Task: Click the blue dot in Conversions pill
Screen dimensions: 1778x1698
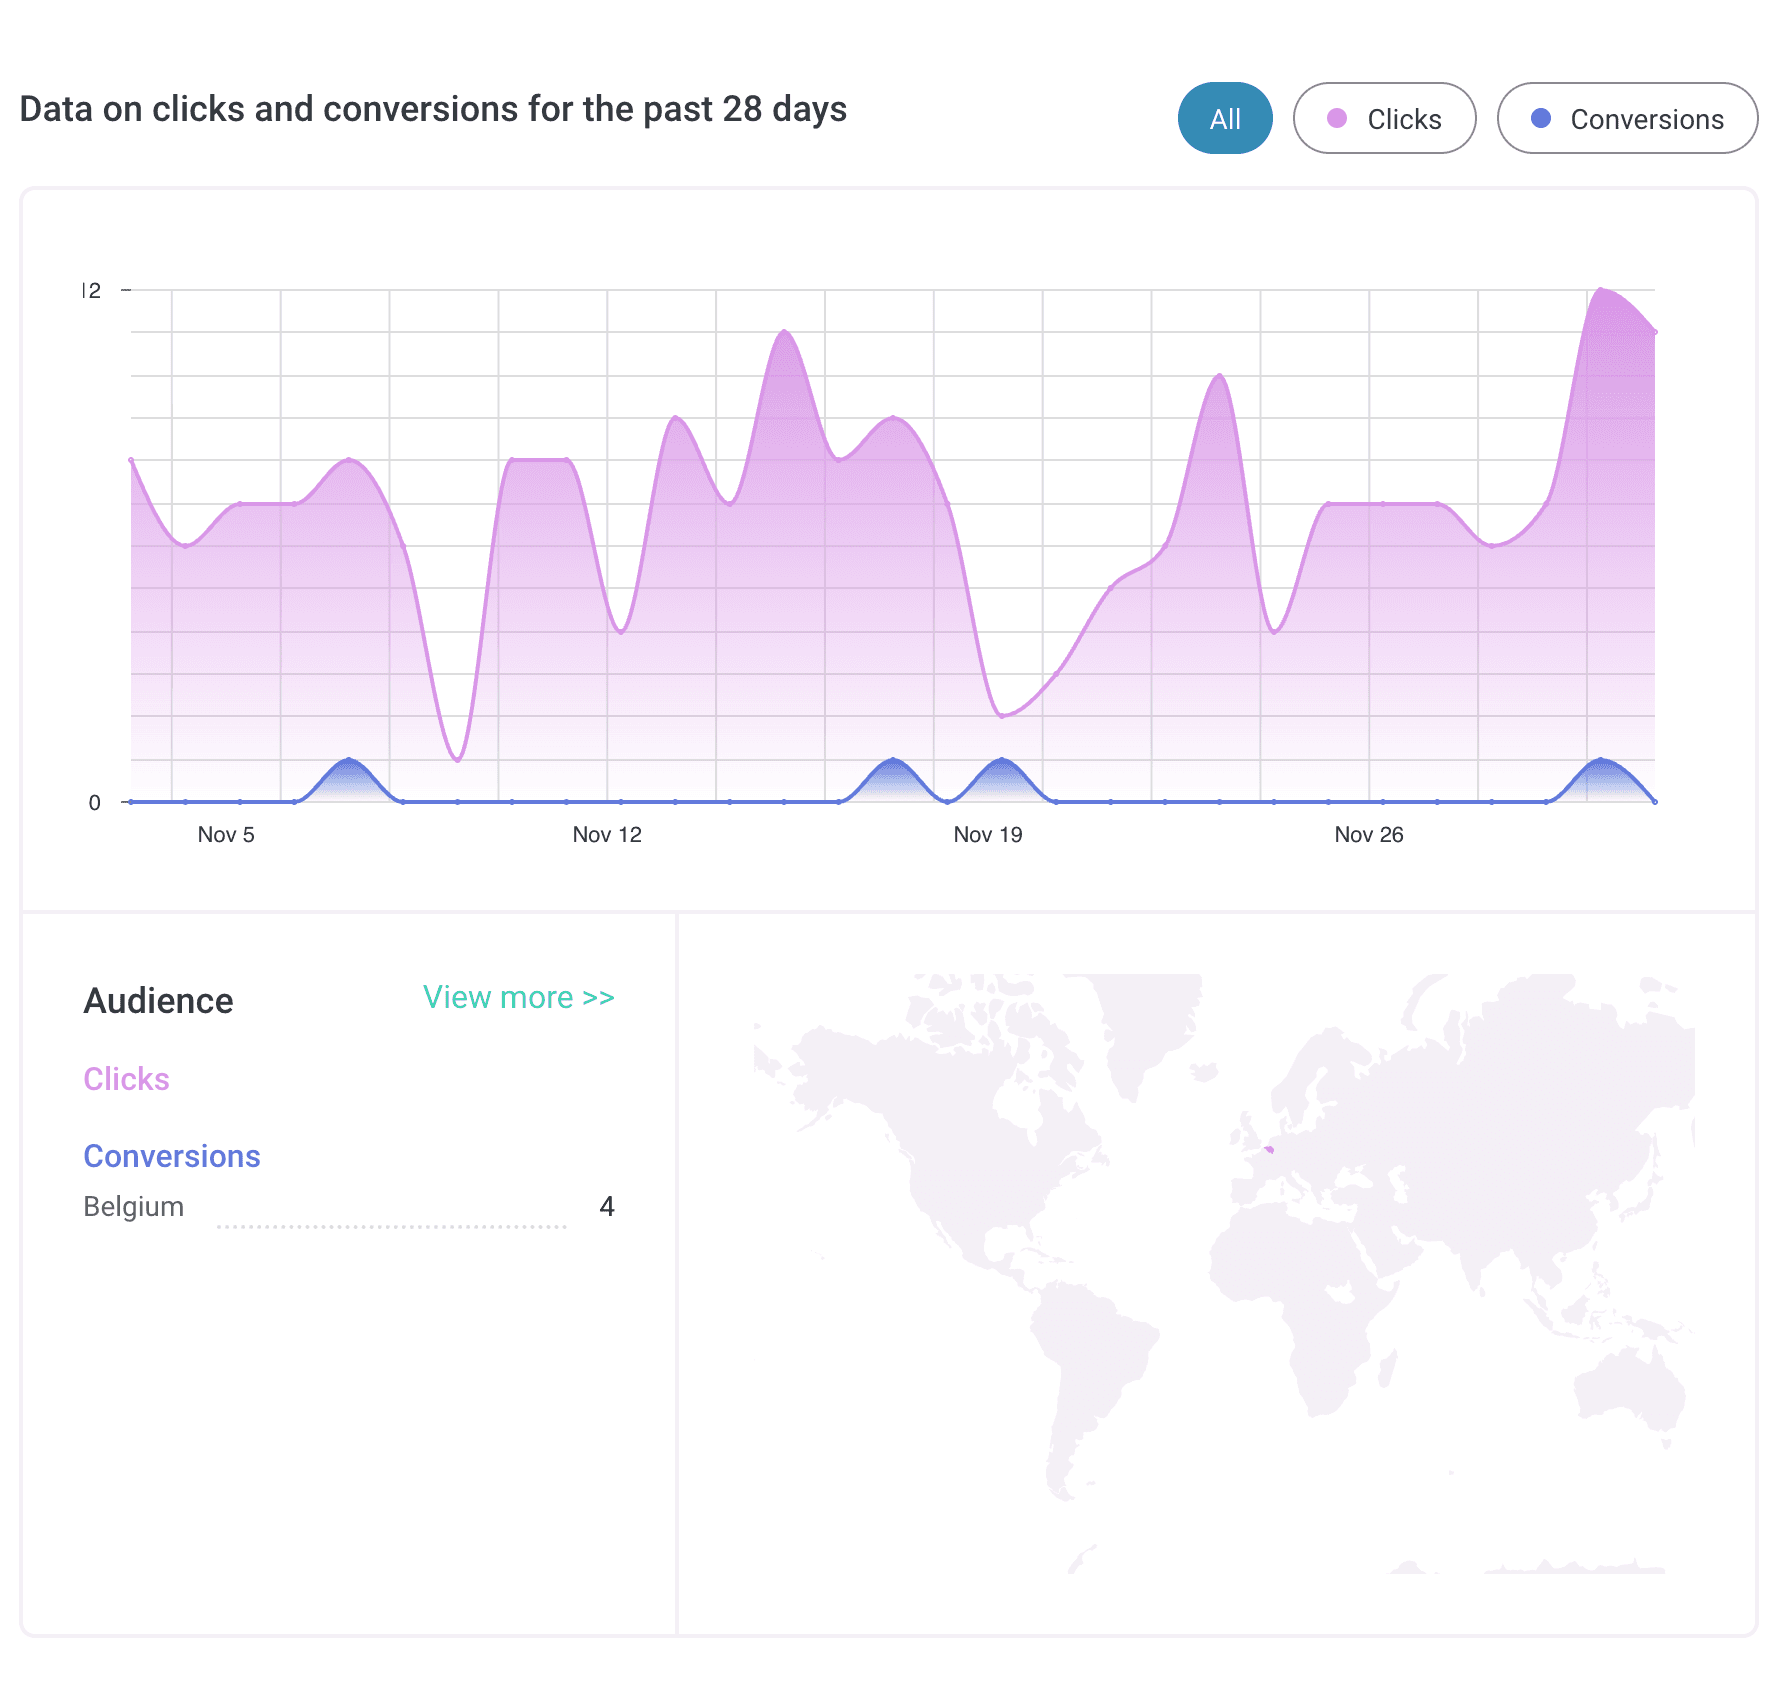Action: 1541,118
